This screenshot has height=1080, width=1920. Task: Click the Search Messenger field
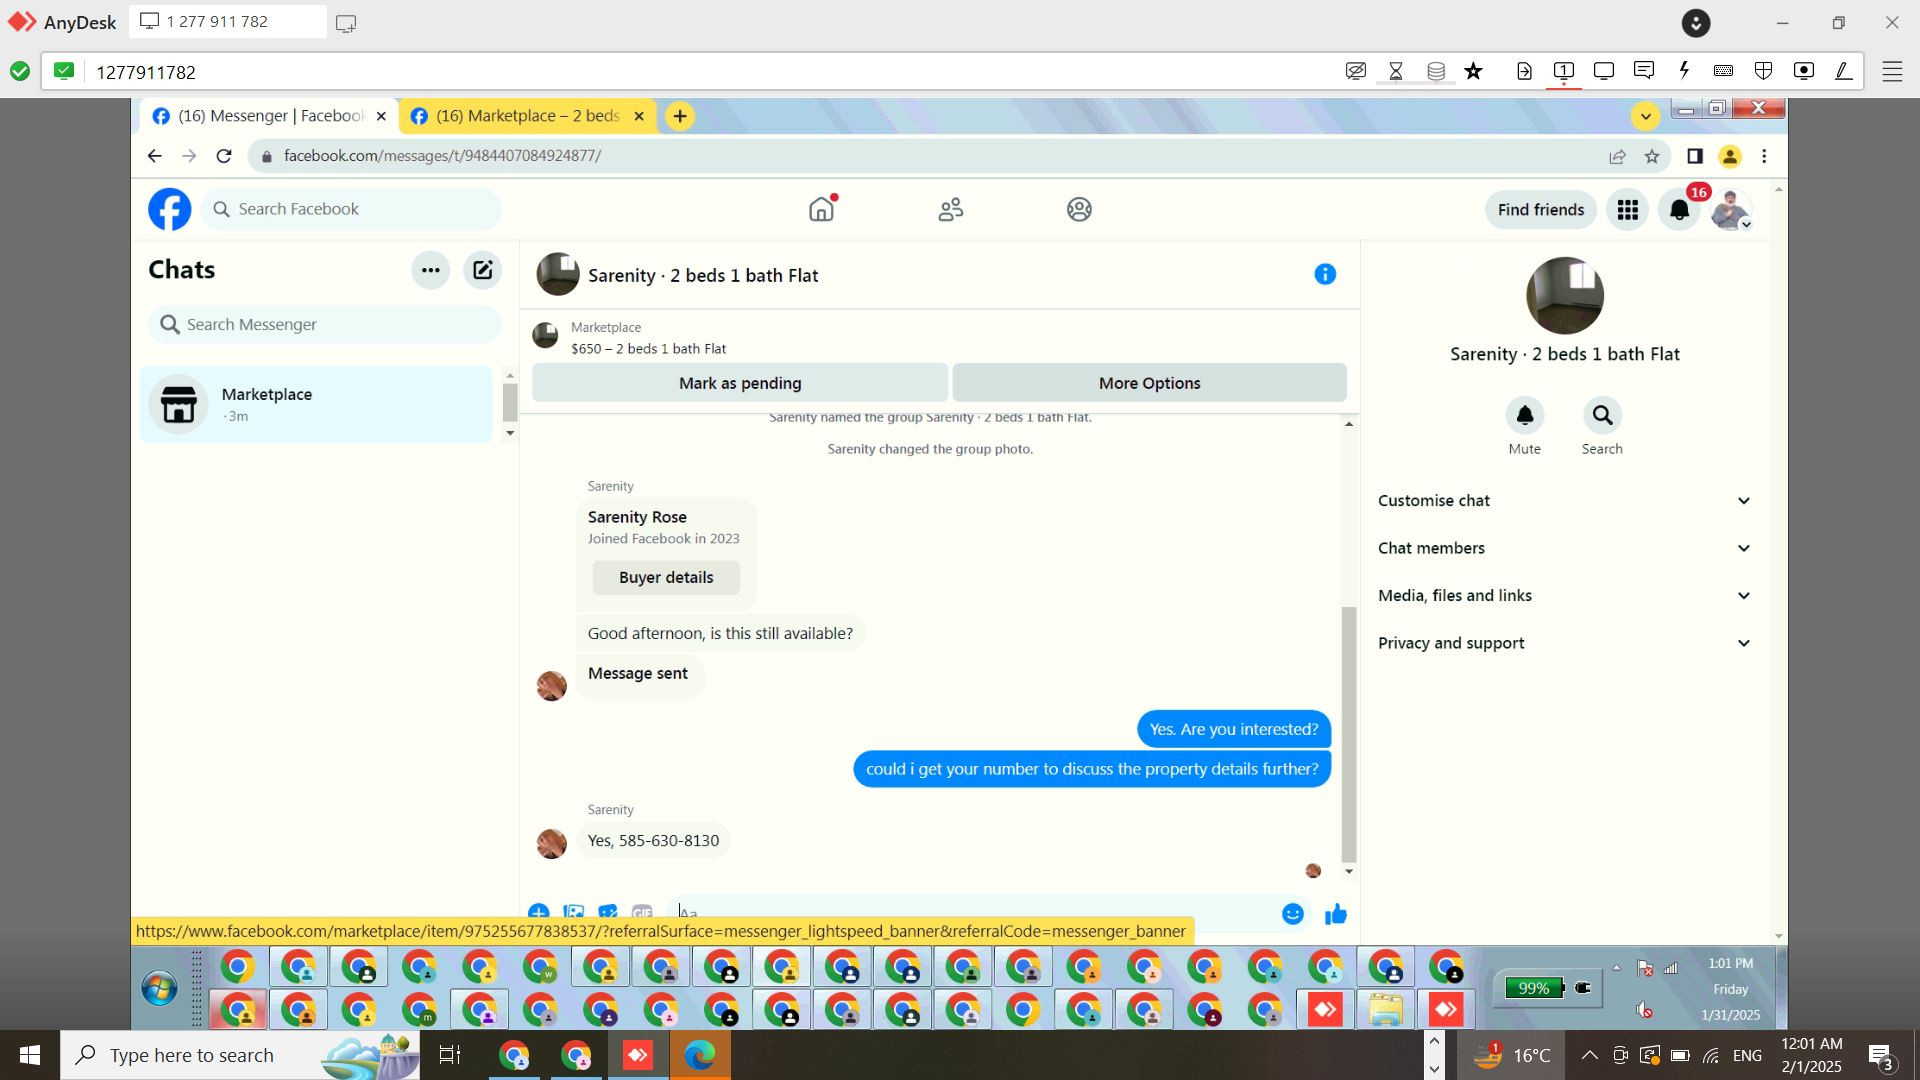[x=325, y=324]
